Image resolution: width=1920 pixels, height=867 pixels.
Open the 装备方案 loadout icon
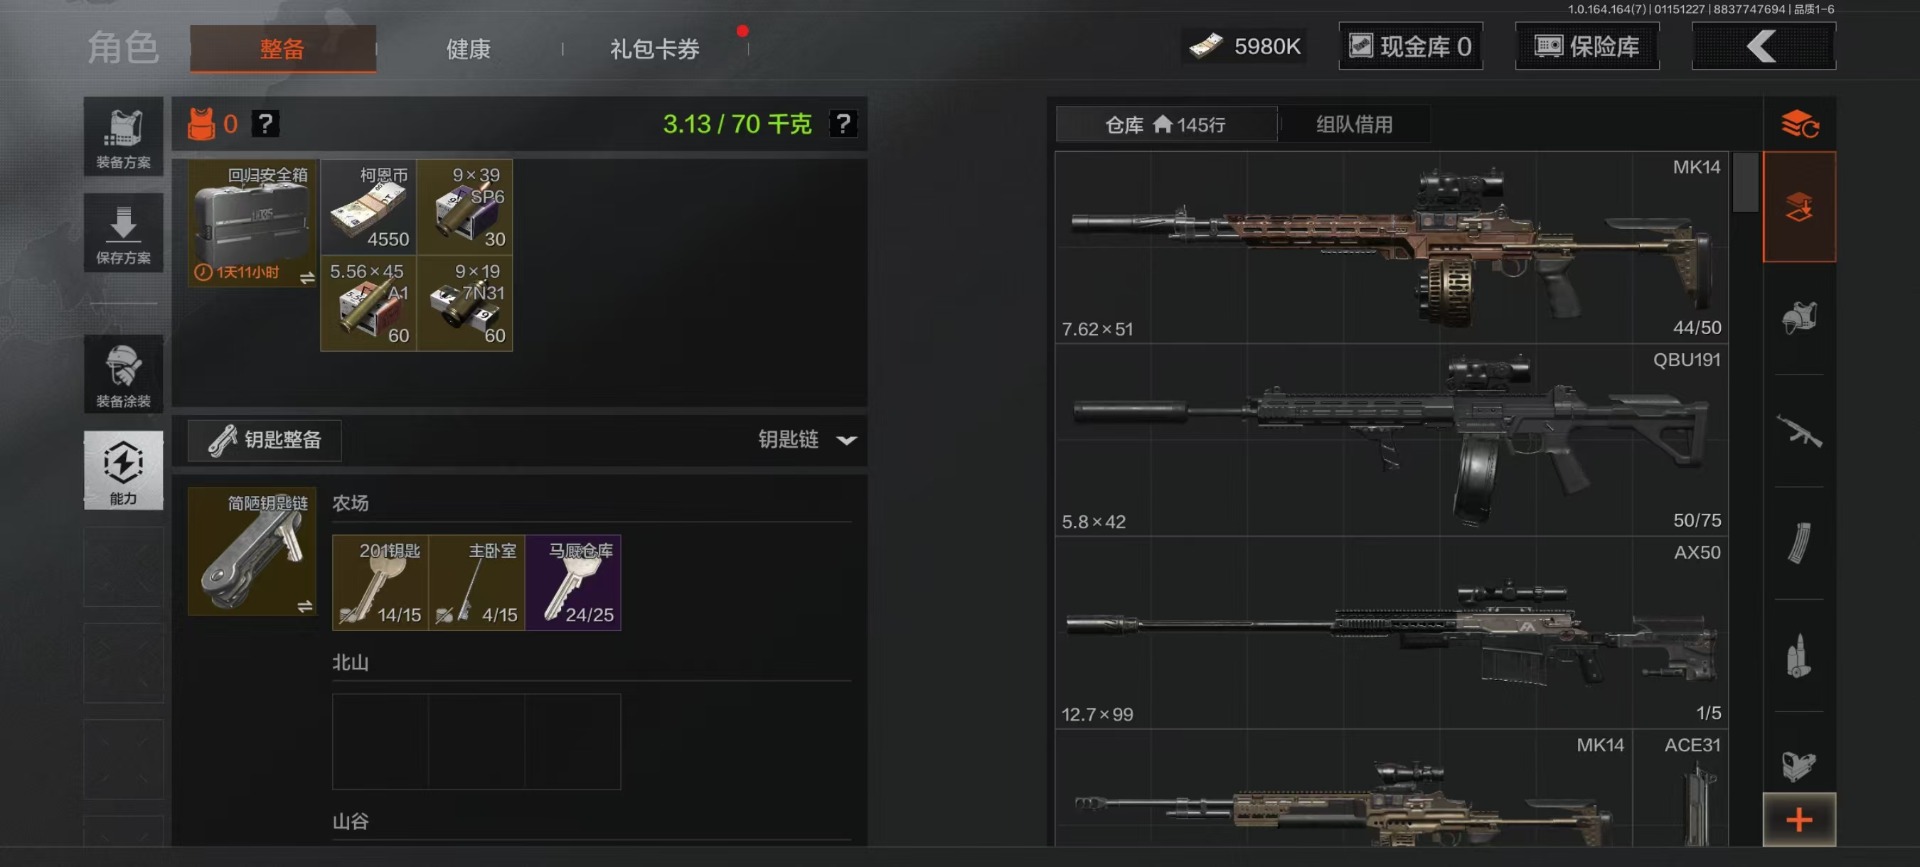[x=123, y=136]
